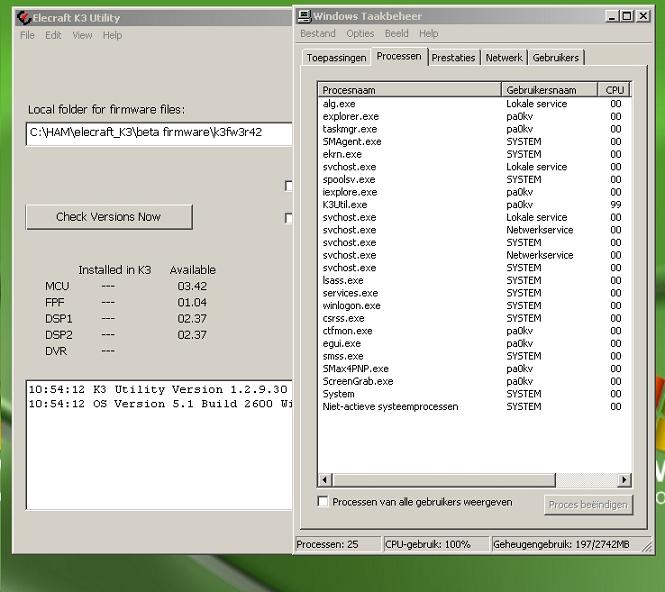Switch to the Prestaties tab
The image size is (665, 592).
tap(453, 58)
